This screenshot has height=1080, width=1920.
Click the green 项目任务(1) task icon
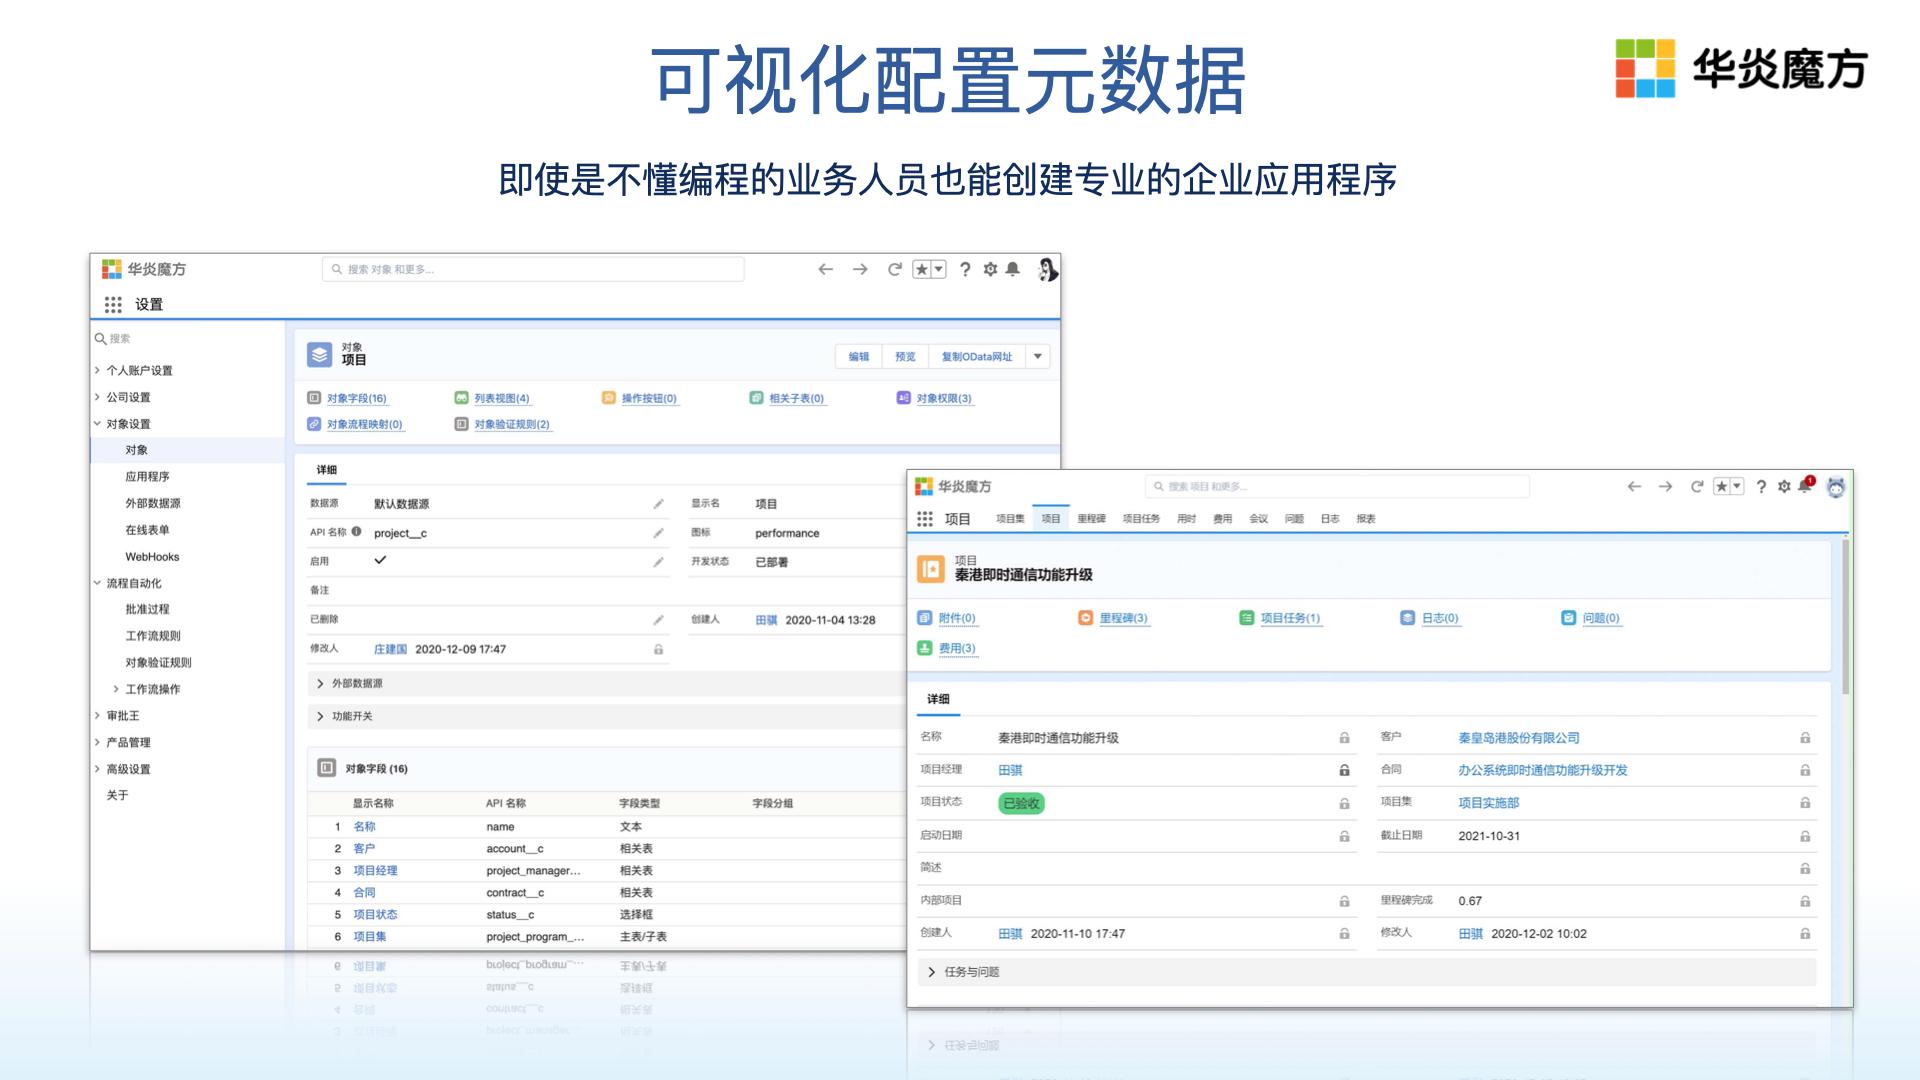tap(1245, 618)
